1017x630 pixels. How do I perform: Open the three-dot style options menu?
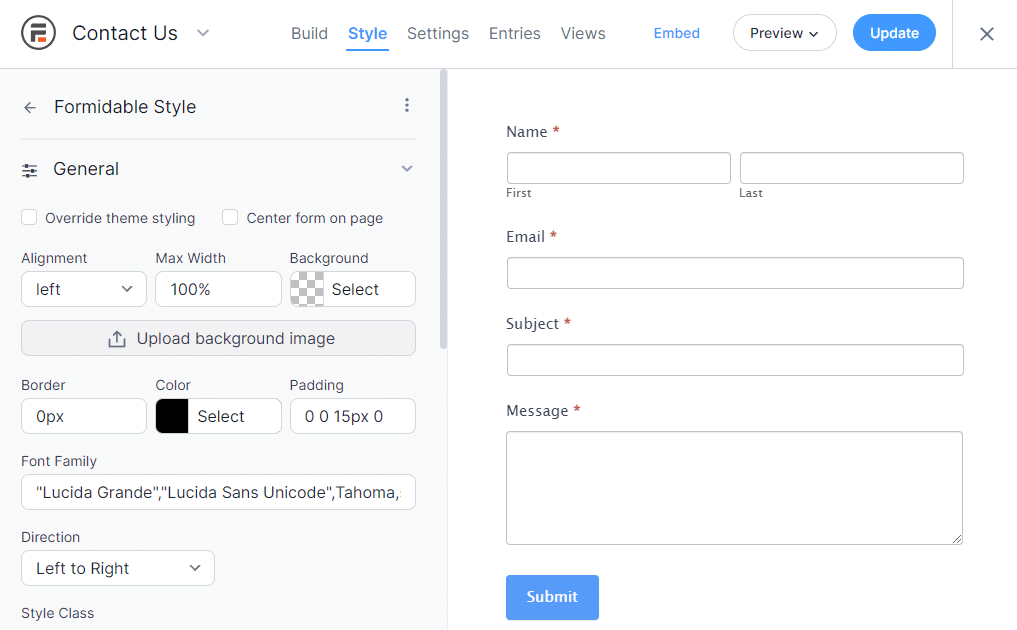click(x=407, y=106)
